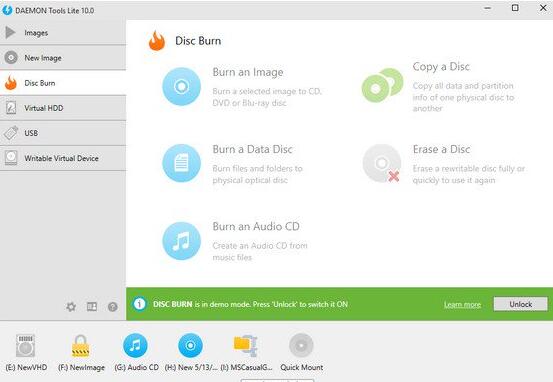Click the DAEMON Tools Lite 10.0 title text
Viewport: 553px width, 382px height.
tap(55, 11)
